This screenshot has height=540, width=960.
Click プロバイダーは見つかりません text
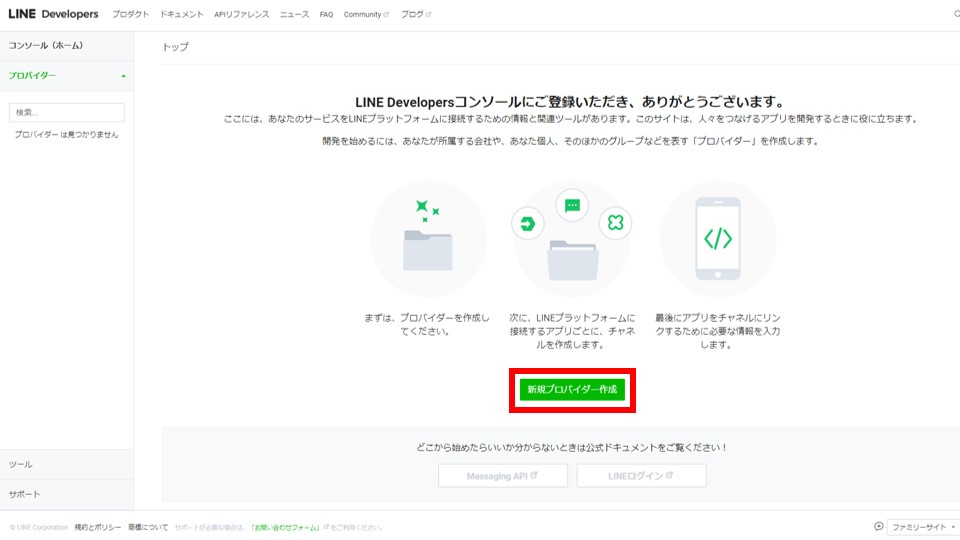66,135
